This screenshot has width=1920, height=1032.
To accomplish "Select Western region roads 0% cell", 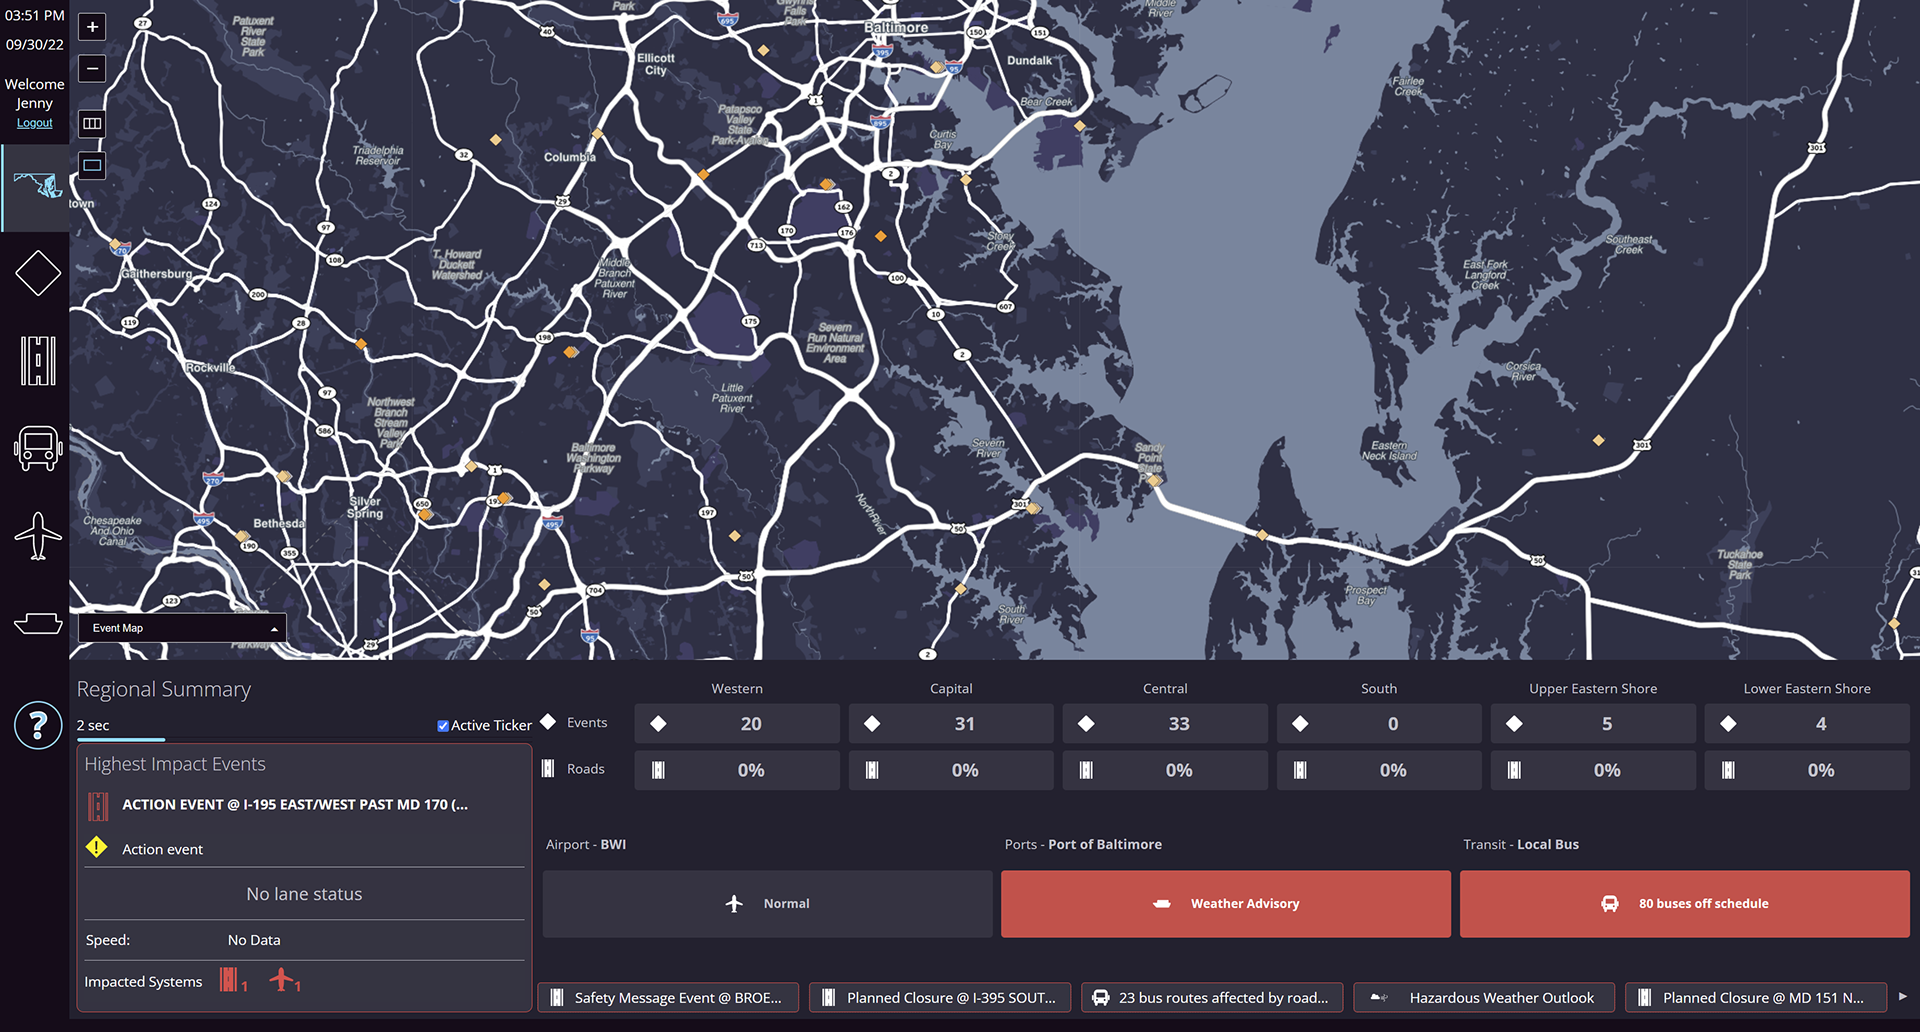I will pyautogui.click(x=737, y=770).
